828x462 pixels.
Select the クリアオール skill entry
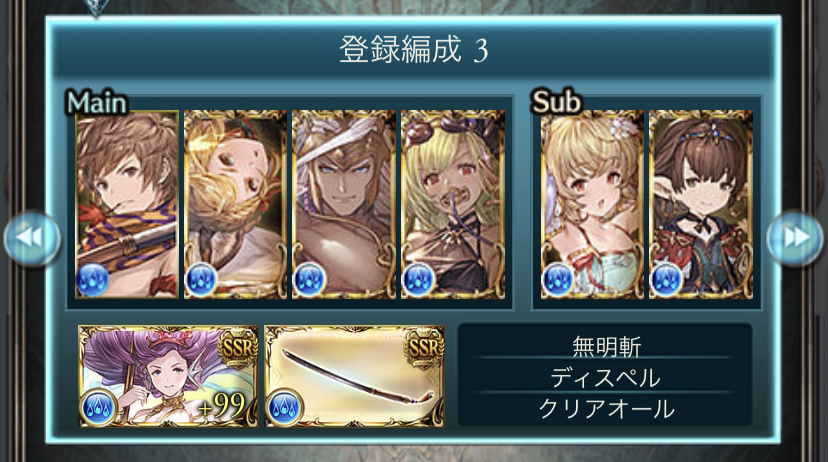[x=605, y=409]
